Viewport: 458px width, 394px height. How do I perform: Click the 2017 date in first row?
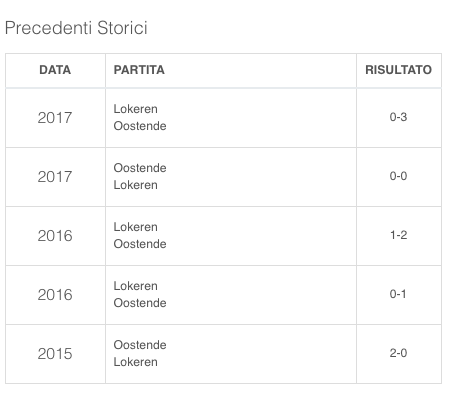coord(55,118)
